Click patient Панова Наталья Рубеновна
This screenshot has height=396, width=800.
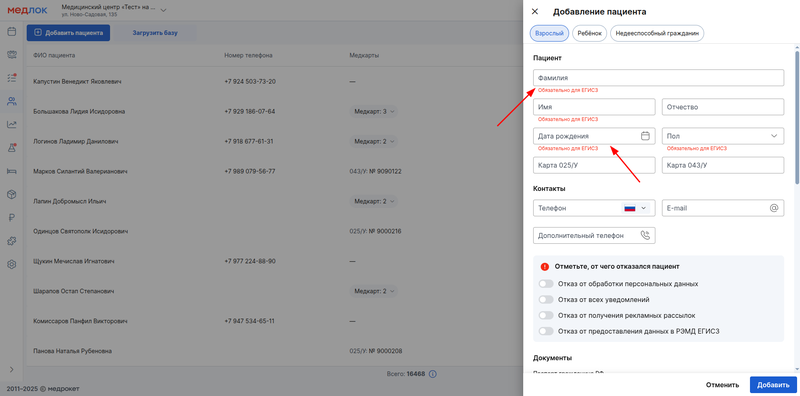click(72, 351)
